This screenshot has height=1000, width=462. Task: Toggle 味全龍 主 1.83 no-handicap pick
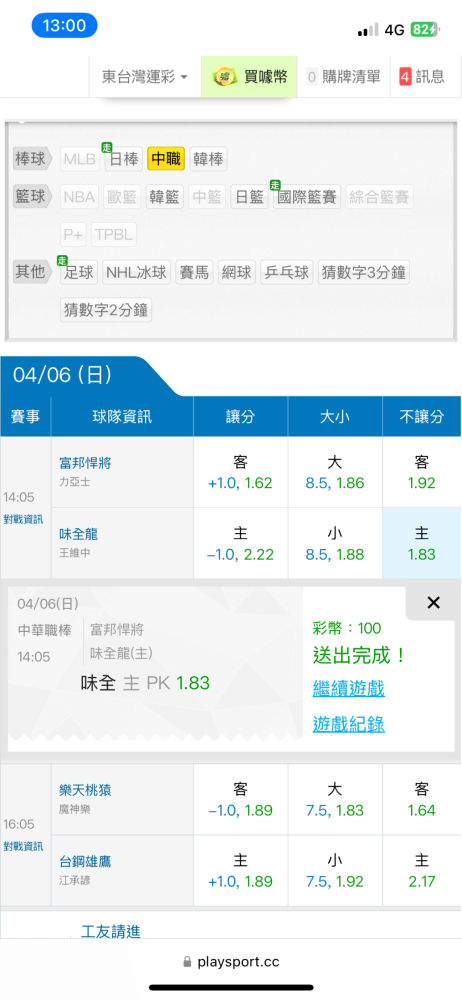[x=421, y=543]
